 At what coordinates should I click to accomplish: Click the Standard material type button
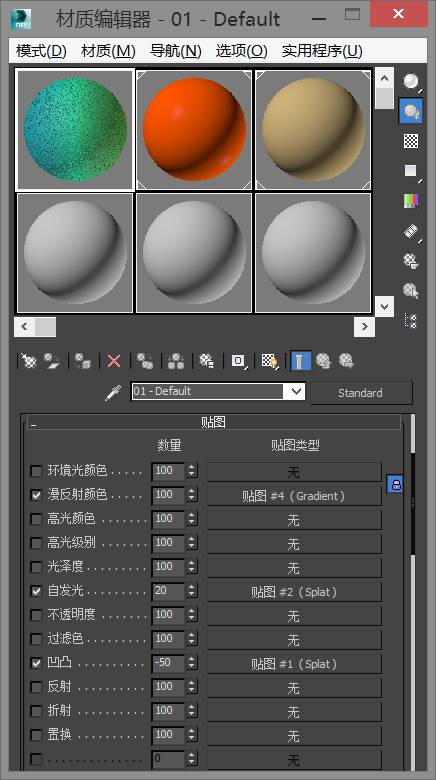coord(361,392)
